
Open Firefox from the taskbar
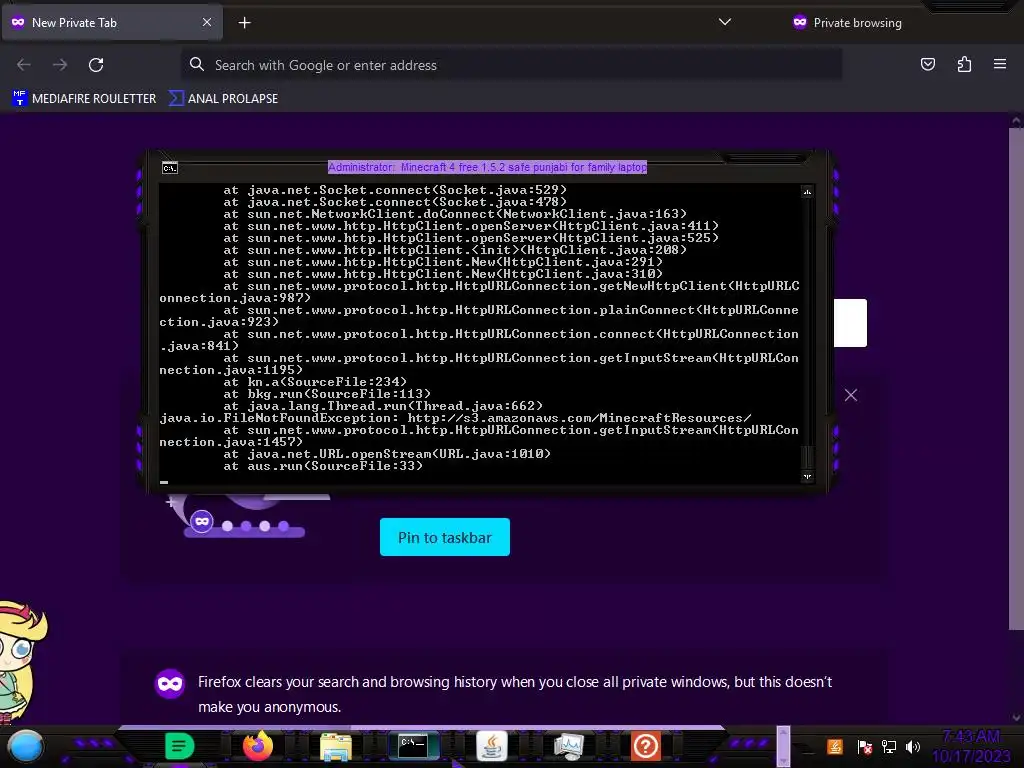pos(258,746)
